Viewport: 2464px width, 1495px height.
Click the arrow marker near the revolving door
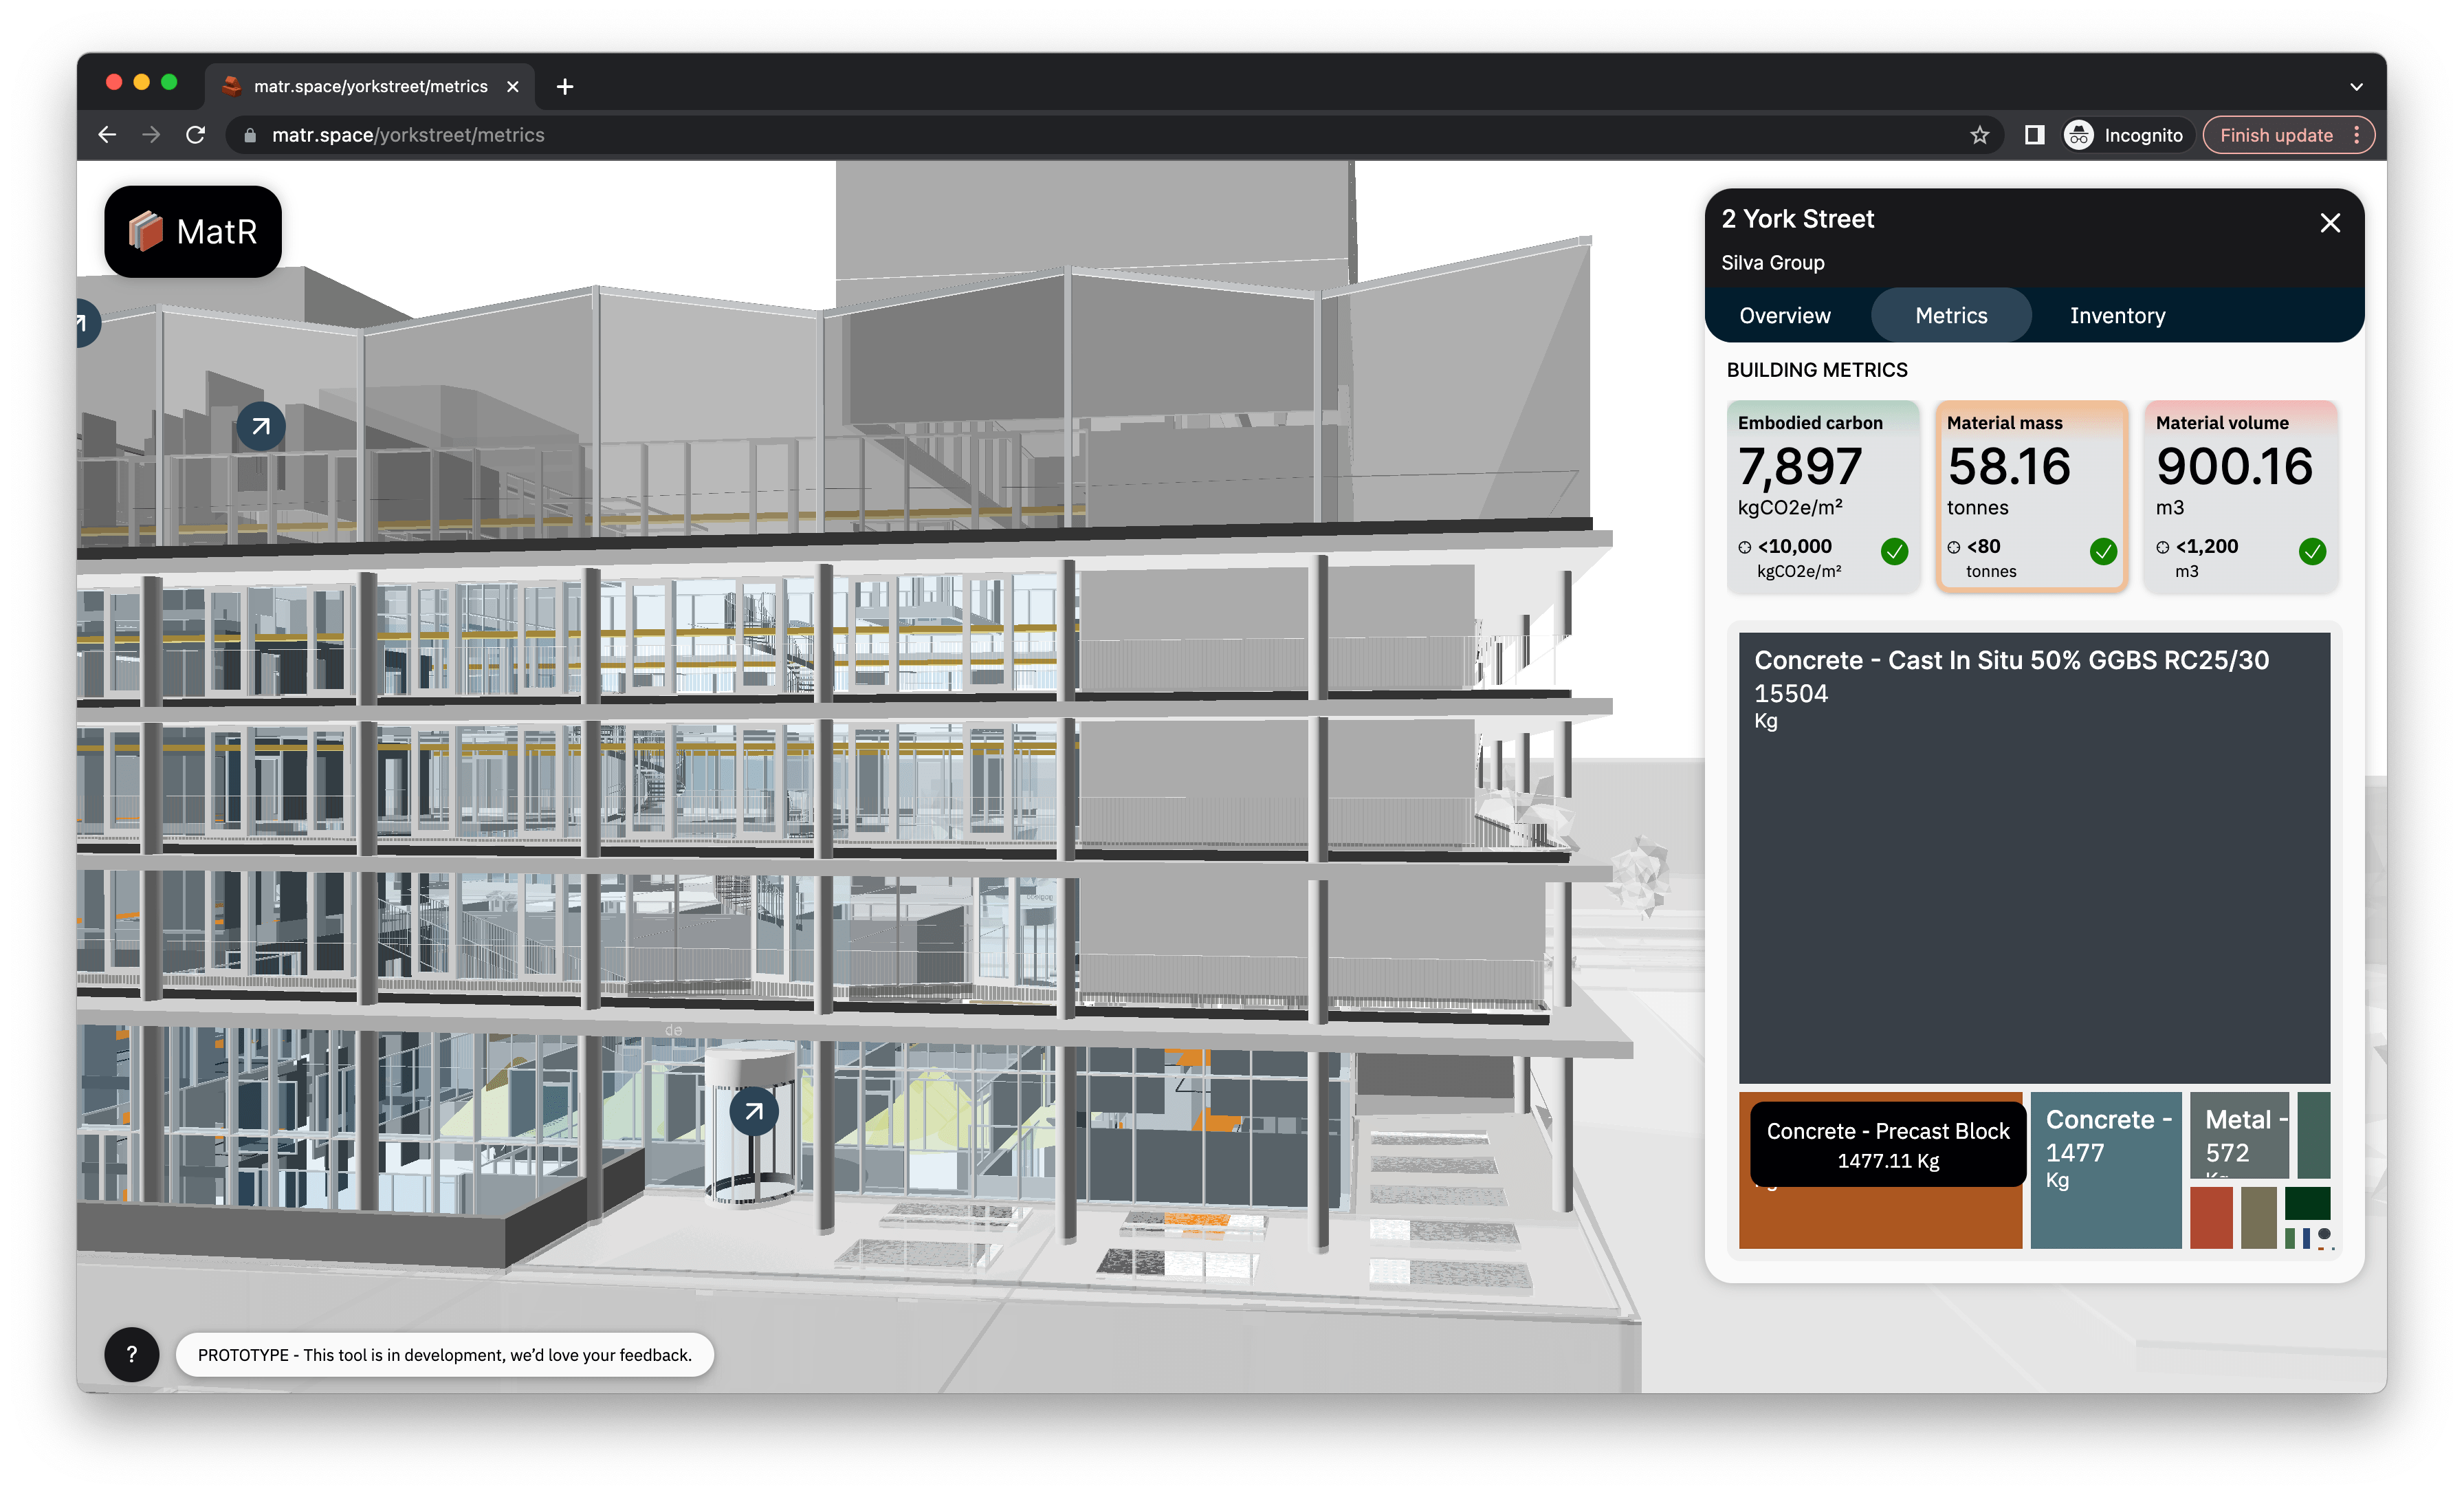[x=753, y=1111]
